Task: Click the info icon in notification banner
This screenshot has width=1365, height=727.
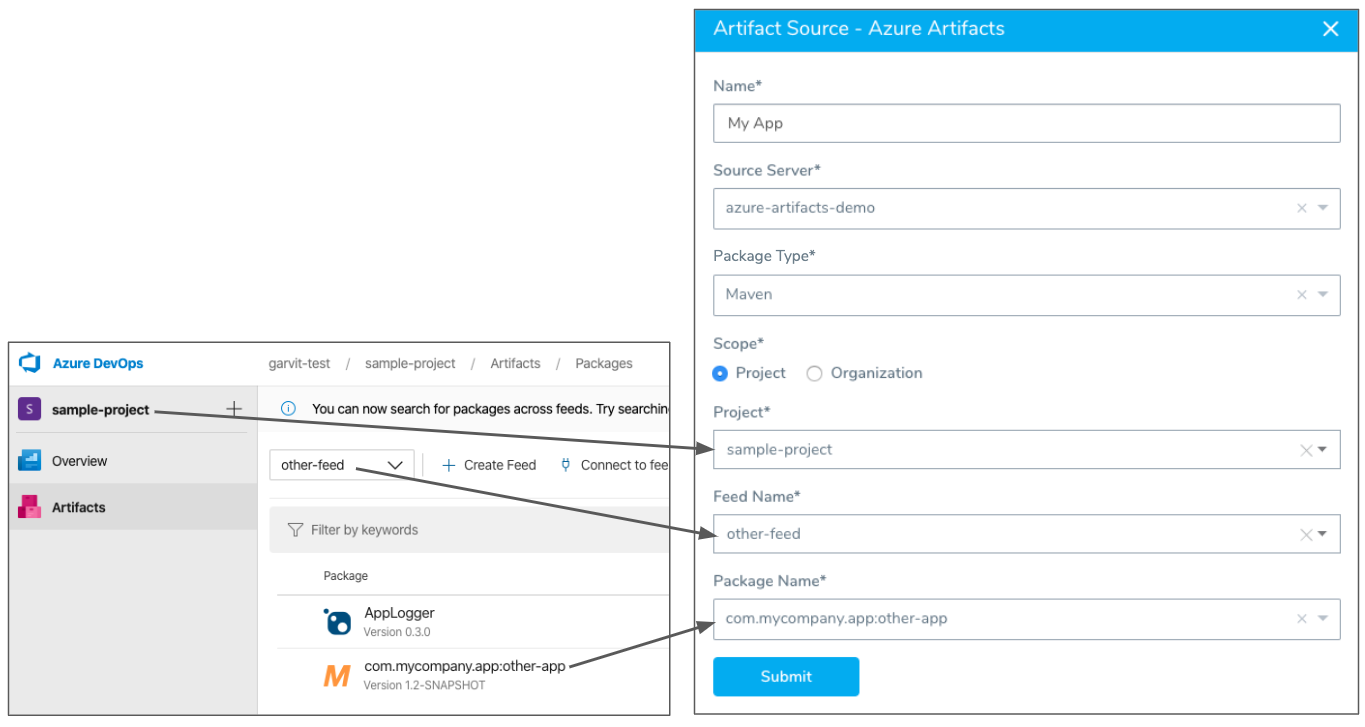Action: point(289,408)
